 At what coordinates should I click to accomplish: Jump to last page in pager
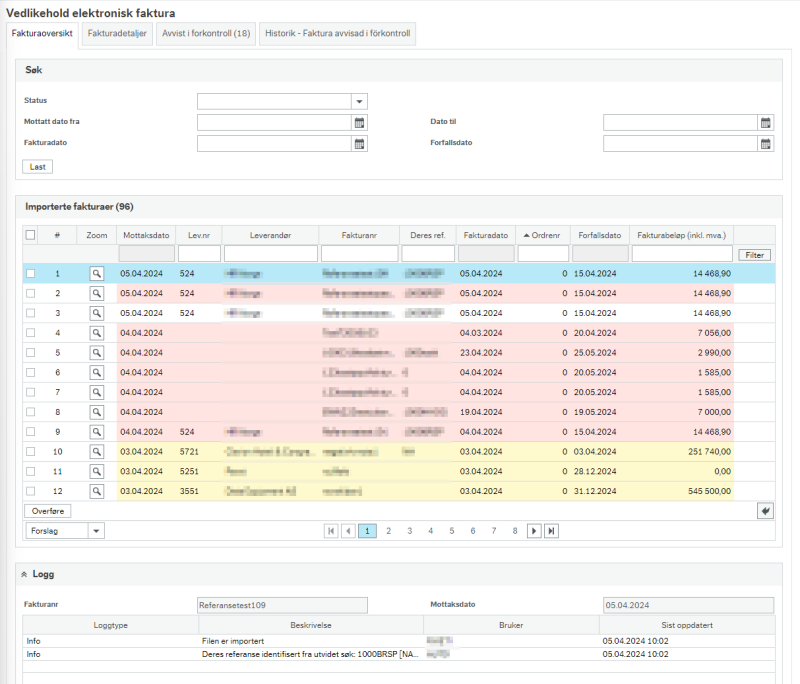coord(551,531)
